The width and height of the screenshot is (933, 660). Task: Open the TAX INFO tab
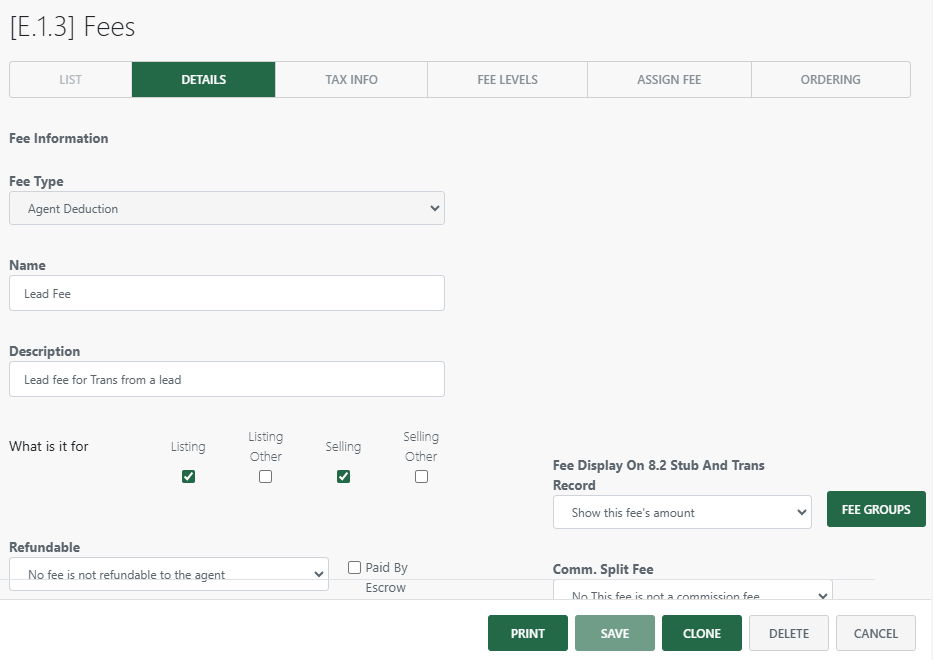(350, 79)
